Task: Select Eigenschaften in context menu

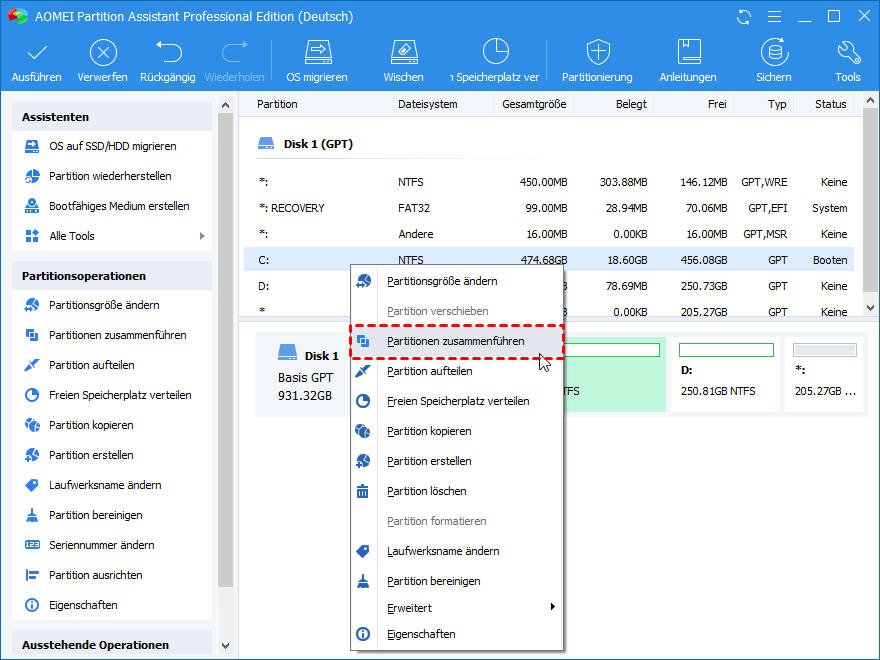Action: [x=457, y=634]
